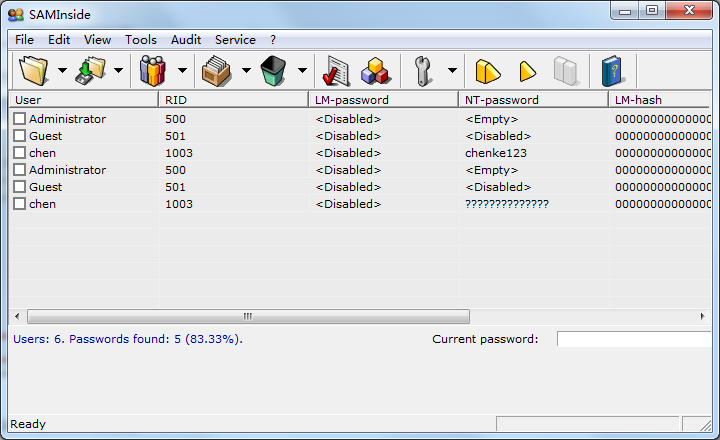Click the LM-hash column header

[x=659, y=100]
